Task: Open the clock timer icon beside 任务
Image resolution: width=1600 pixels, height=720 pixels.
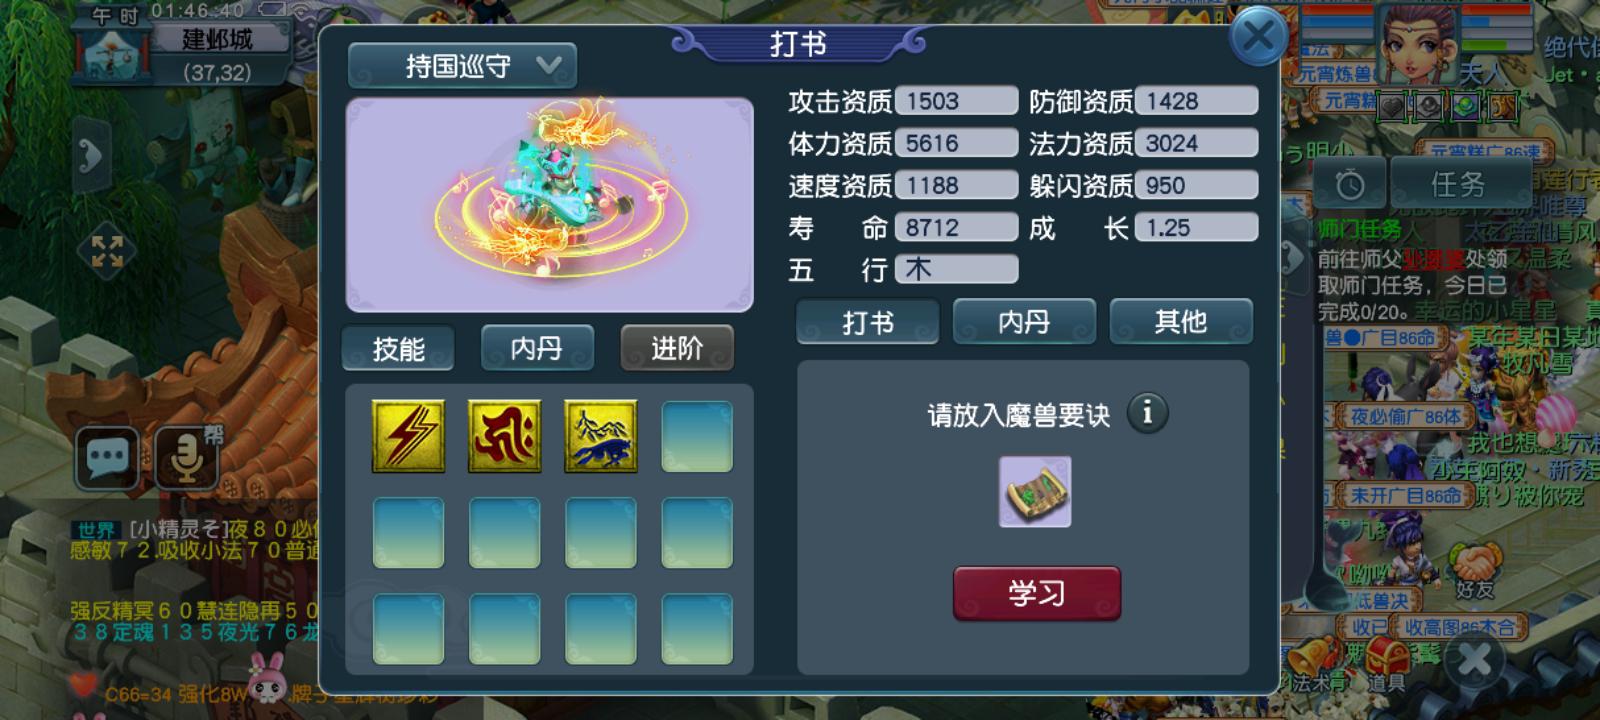Action: (1349, 184)
